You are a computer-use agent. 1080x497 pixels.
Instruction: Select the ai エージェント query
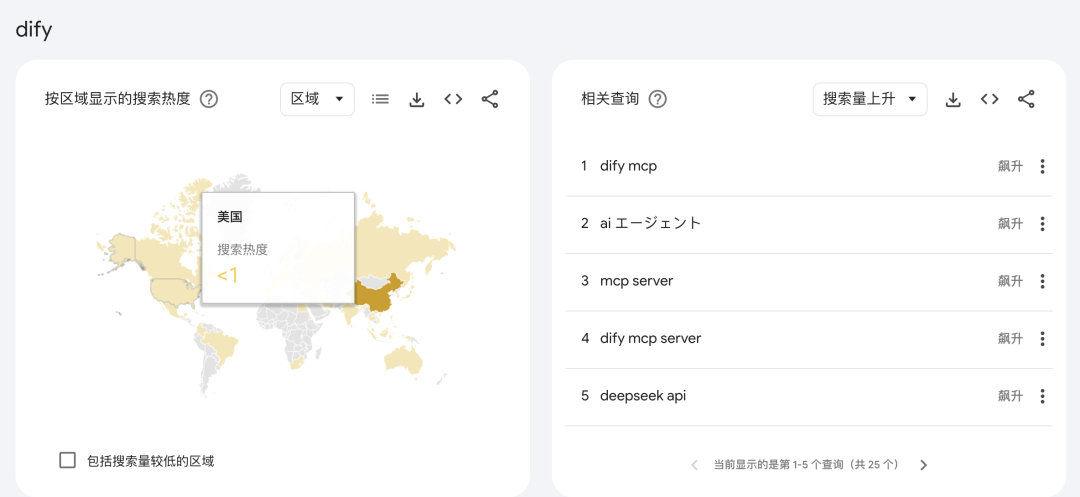click(650, 223)
